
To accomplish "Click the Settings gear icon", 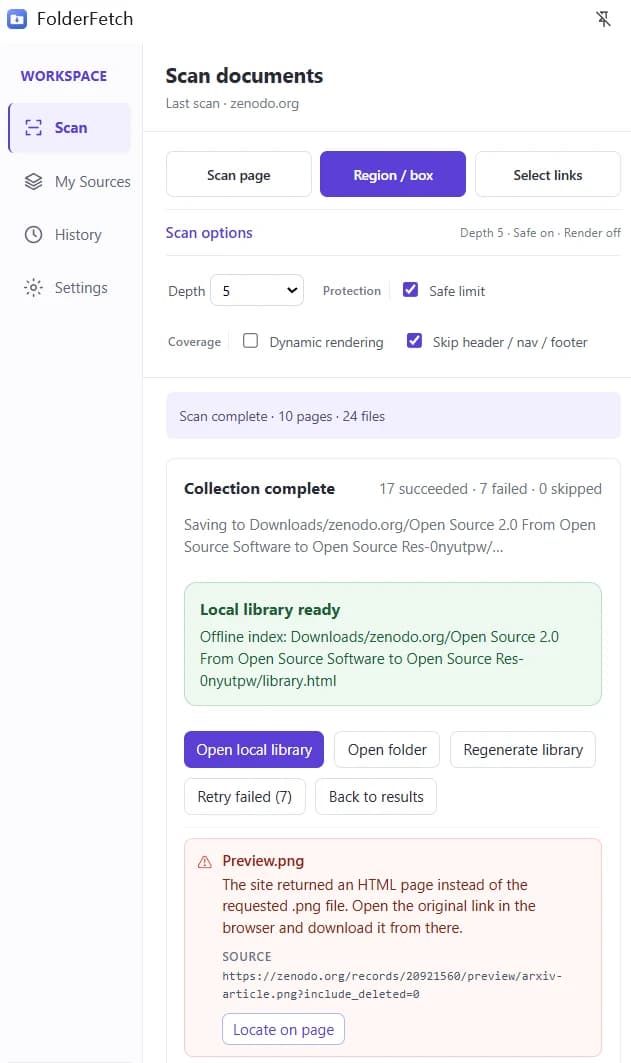I will click(x=33, y=287).
